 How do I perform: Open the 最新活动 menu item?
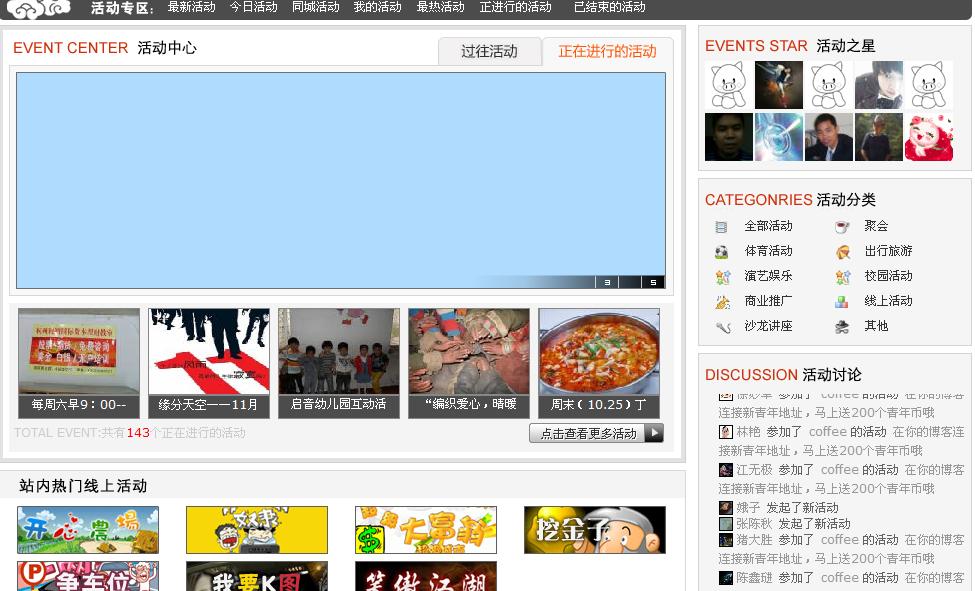pyautogui.click(x=192, y=7)
